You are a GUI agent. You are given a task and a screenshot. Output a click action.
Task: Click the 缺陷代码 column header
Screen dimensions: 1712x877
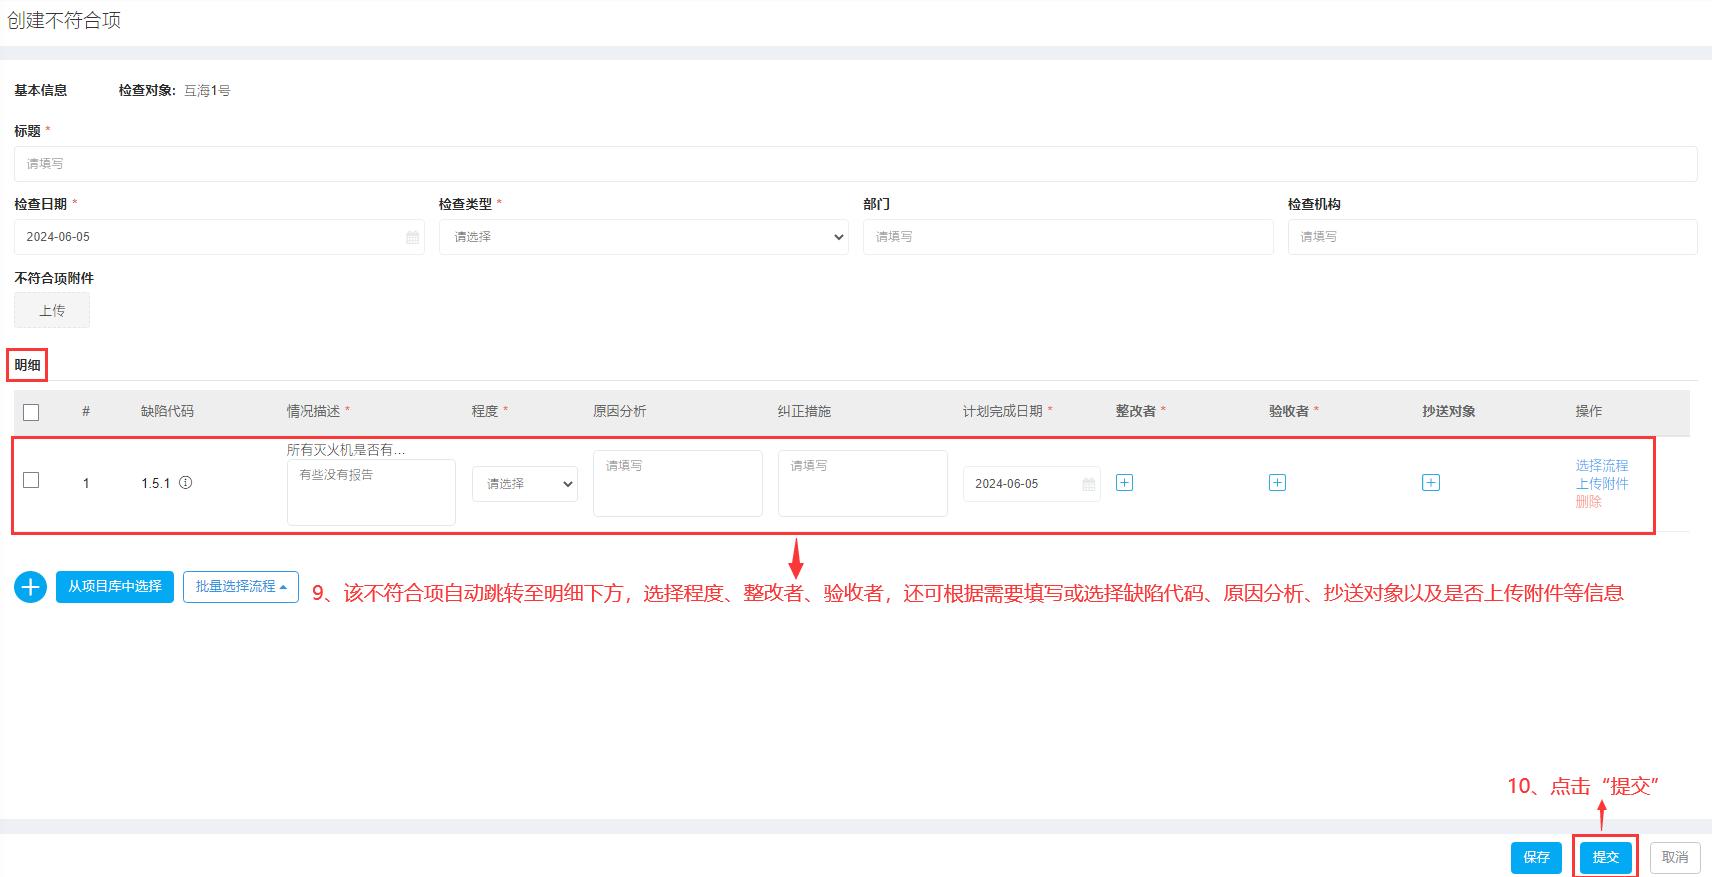(x=167, y=411)
